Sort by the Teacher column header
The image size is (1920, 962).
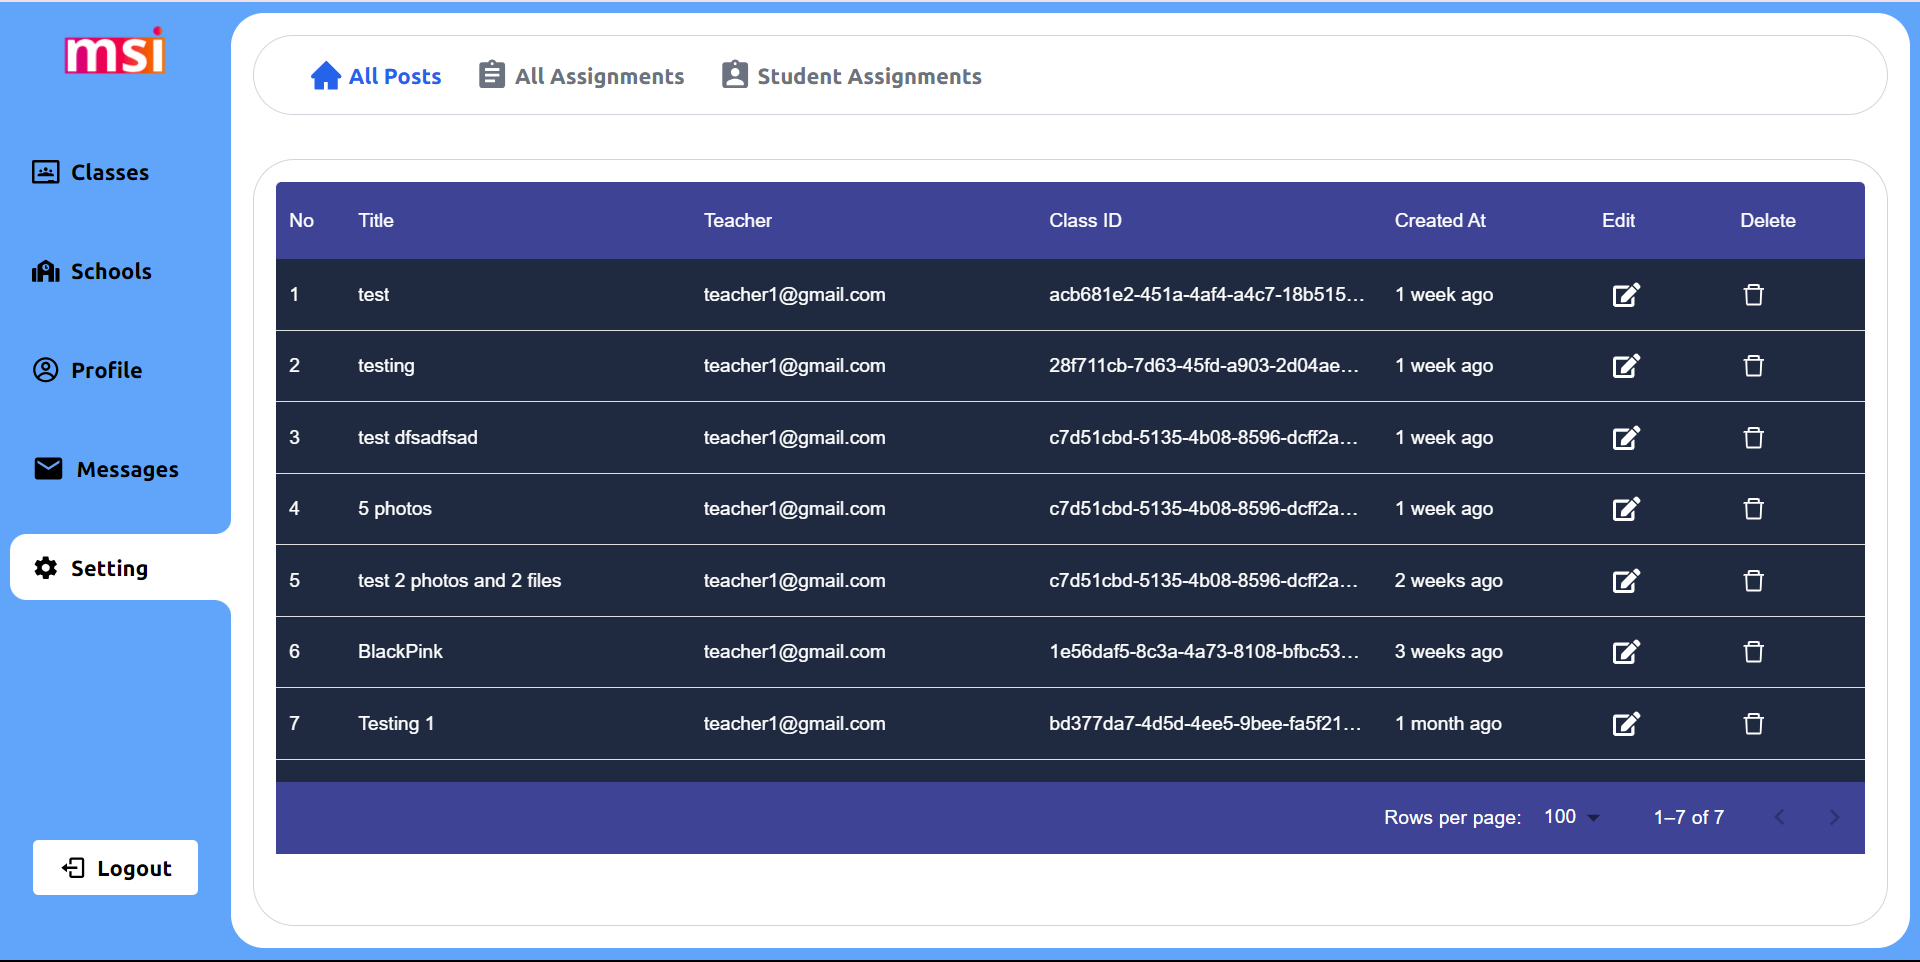(x=738, y=221)
